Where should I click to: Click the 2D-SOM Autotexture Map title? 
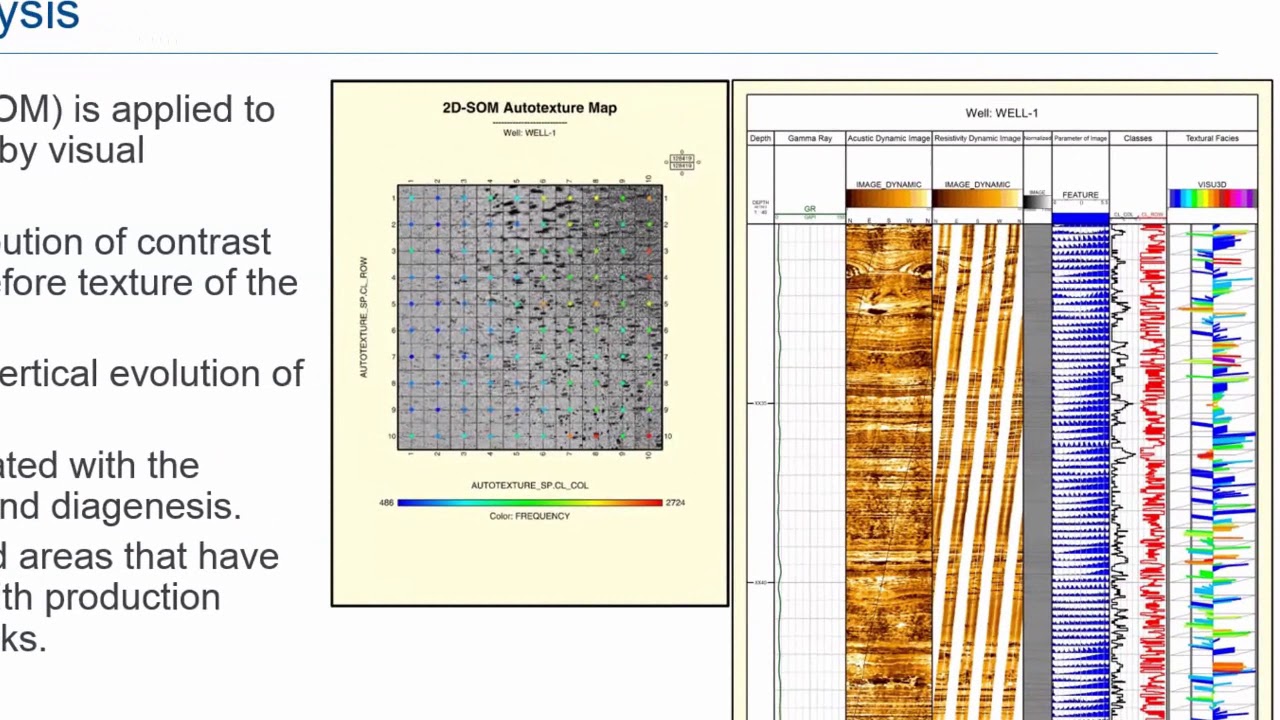529,108
